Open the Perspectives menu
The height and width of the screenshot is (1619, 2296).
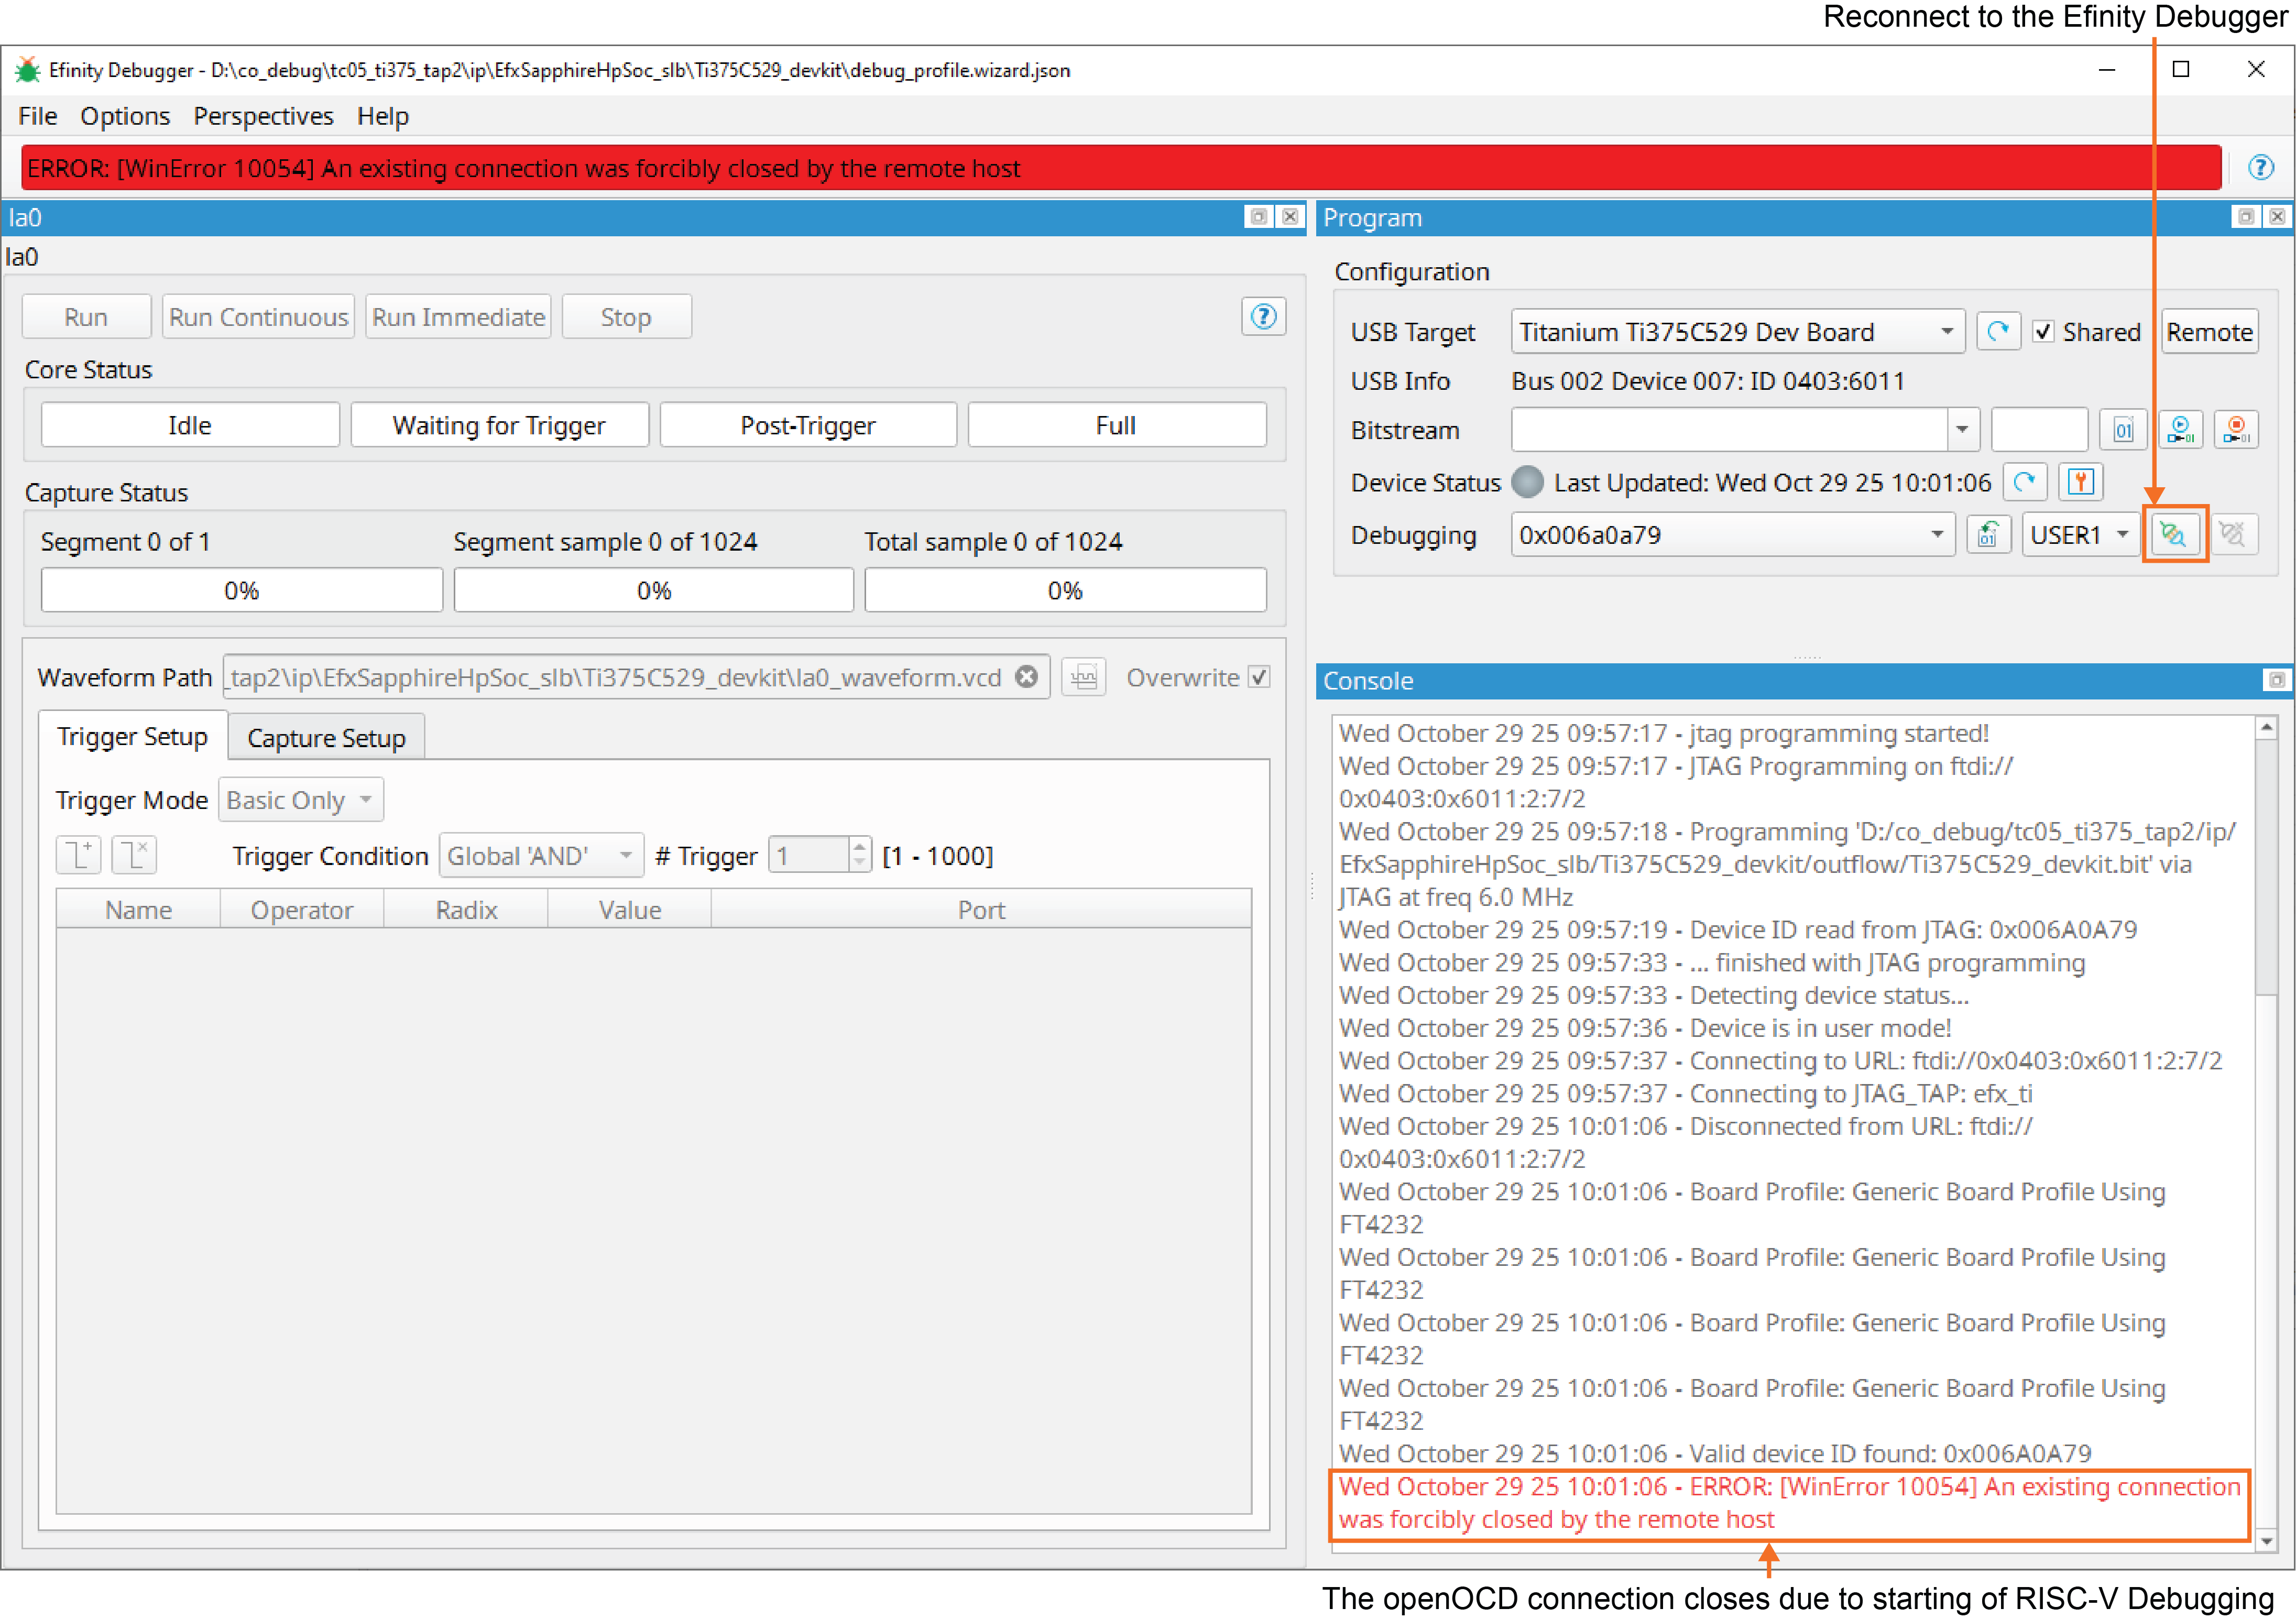pyautogui.click(x=263, y=116)
